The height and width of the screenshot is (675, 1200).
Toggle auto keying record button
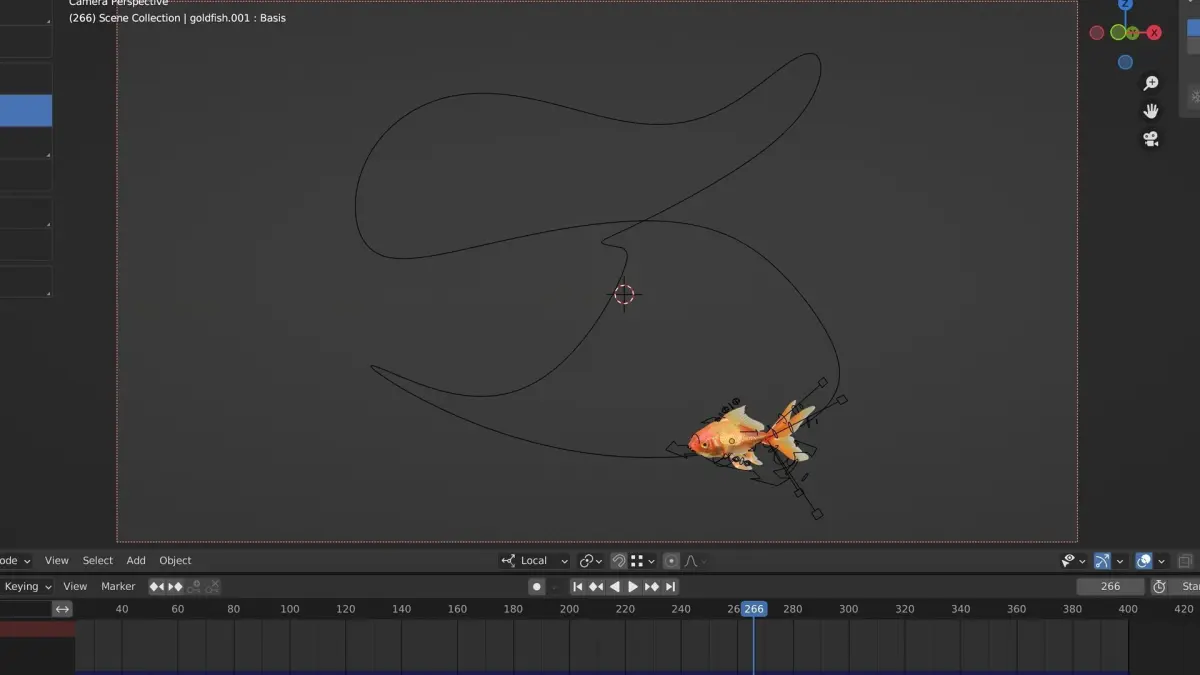(x=537, y=587)
